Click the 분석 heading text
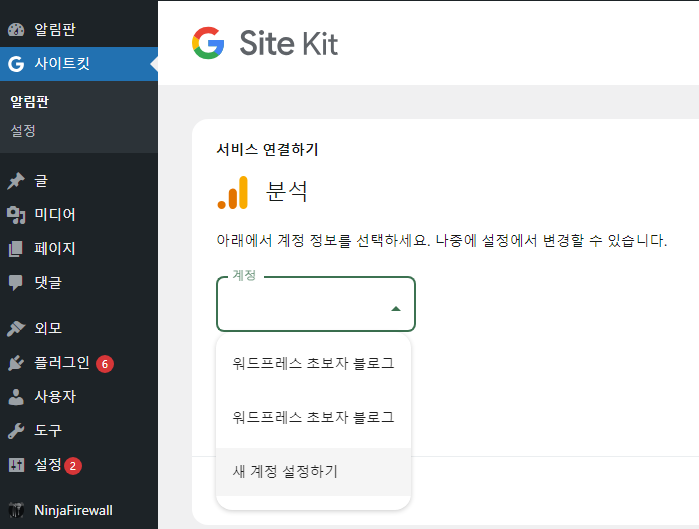The height and width of the screenshot is (529, 699). point(286,192)
